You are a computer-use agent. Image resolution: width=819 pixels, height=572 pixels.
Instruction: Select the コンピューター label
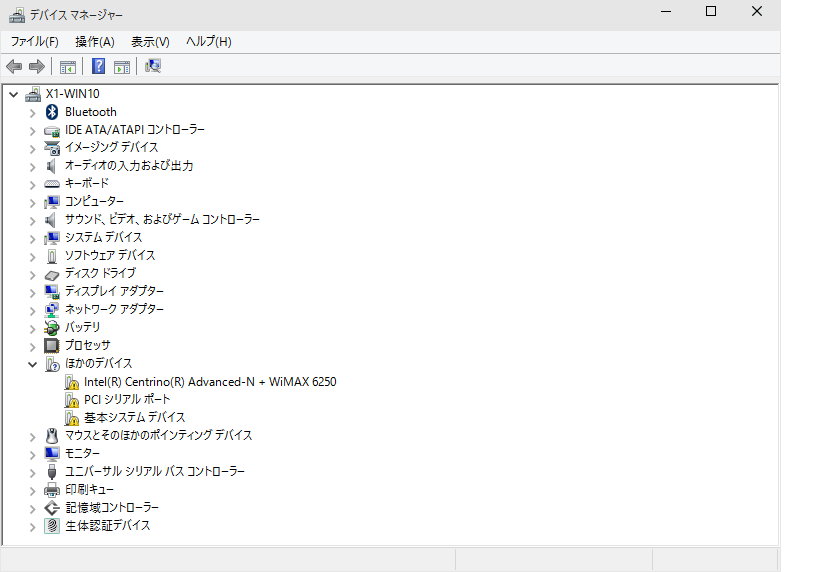click(94, 201)
